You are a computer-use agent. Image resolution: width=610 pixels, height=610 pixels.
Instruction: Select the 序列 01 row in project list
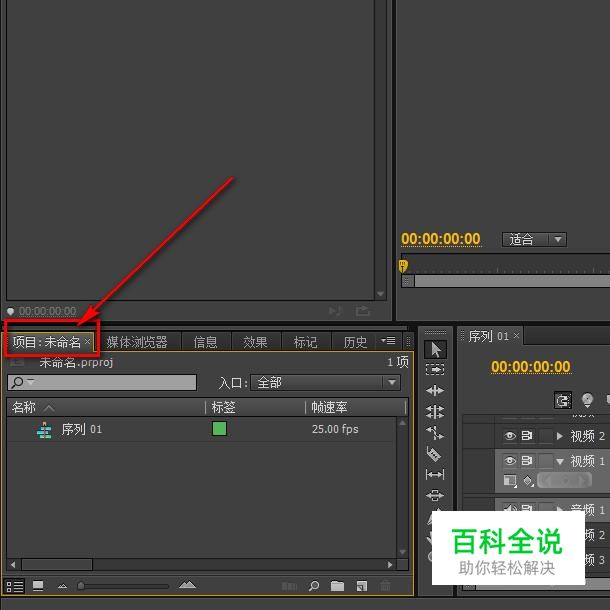202,429
